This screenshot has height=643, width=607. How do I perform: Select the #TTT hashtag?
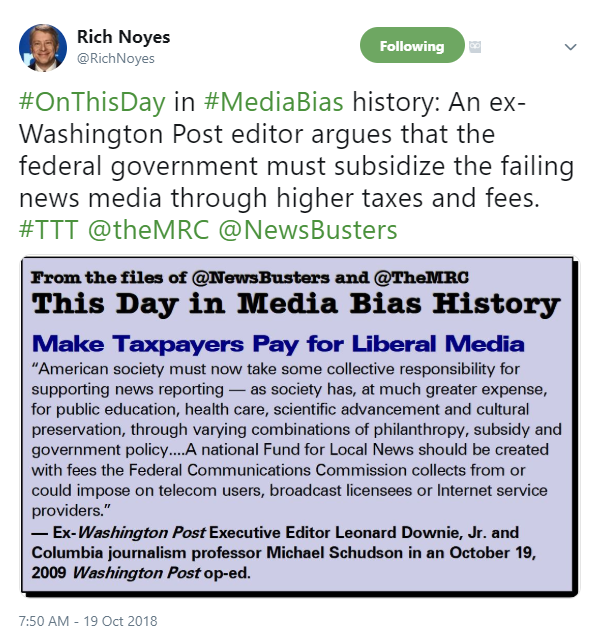click(48, 230)
